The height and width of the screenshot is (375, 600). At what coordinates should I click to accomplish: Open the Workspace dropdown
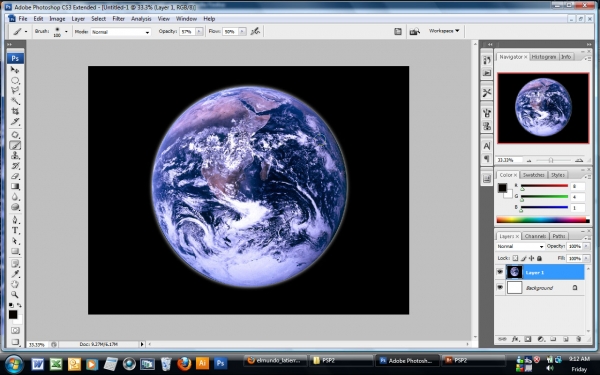(x=444, y=31)
